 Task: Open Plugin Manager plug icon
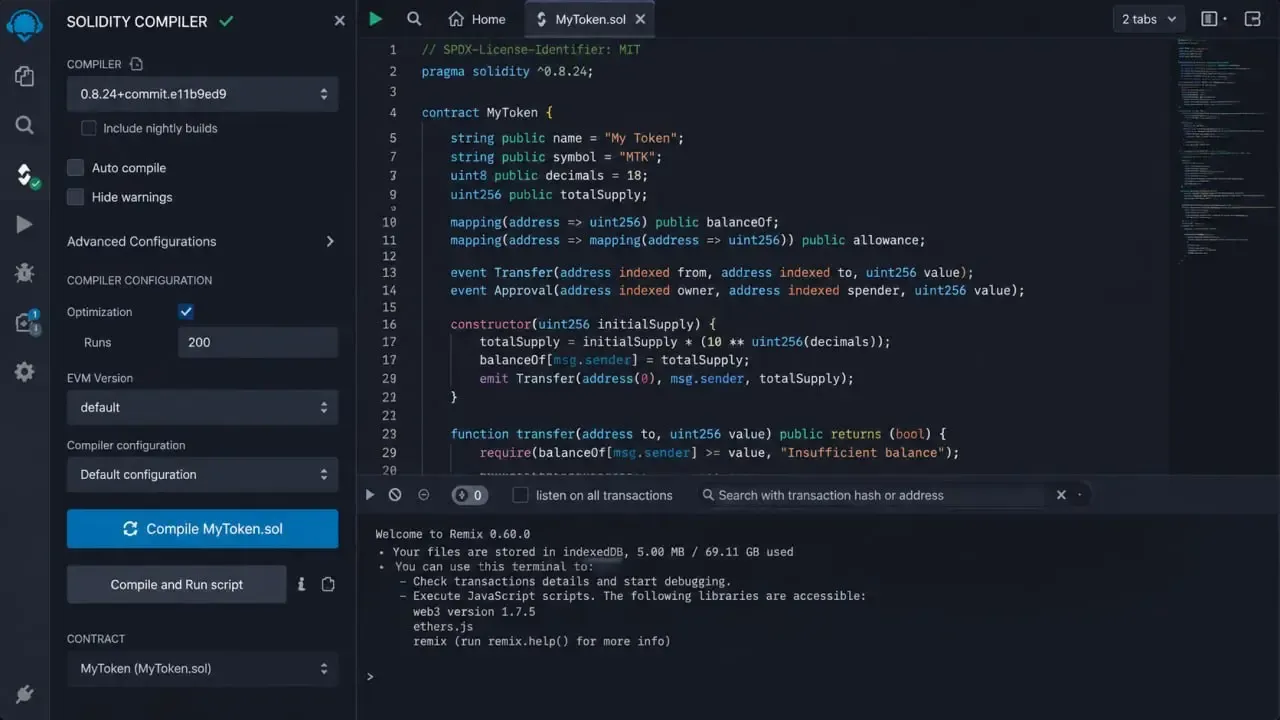(25, 694)
